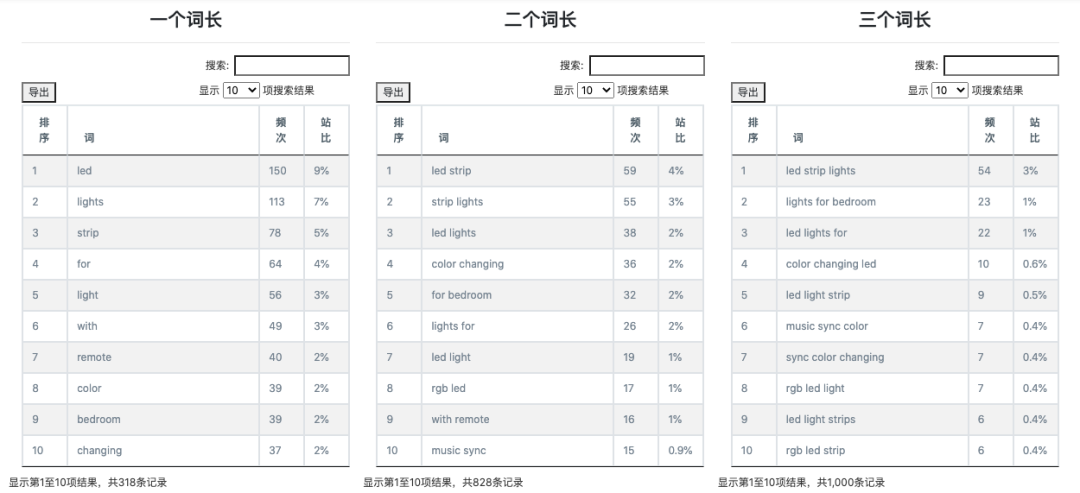
Task: Focus the 搜索 field under 二个词长
Action: [x=647, y=66]
